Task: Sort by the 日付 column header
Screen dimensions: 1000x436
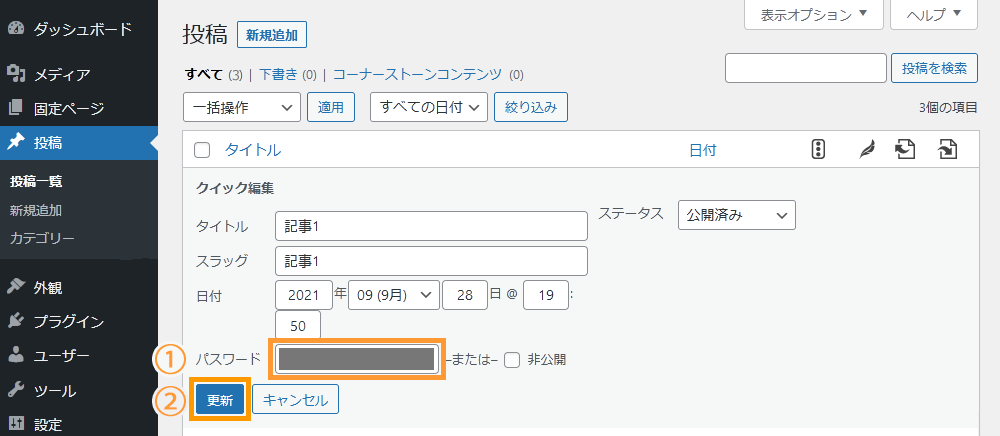Action: 702,150
